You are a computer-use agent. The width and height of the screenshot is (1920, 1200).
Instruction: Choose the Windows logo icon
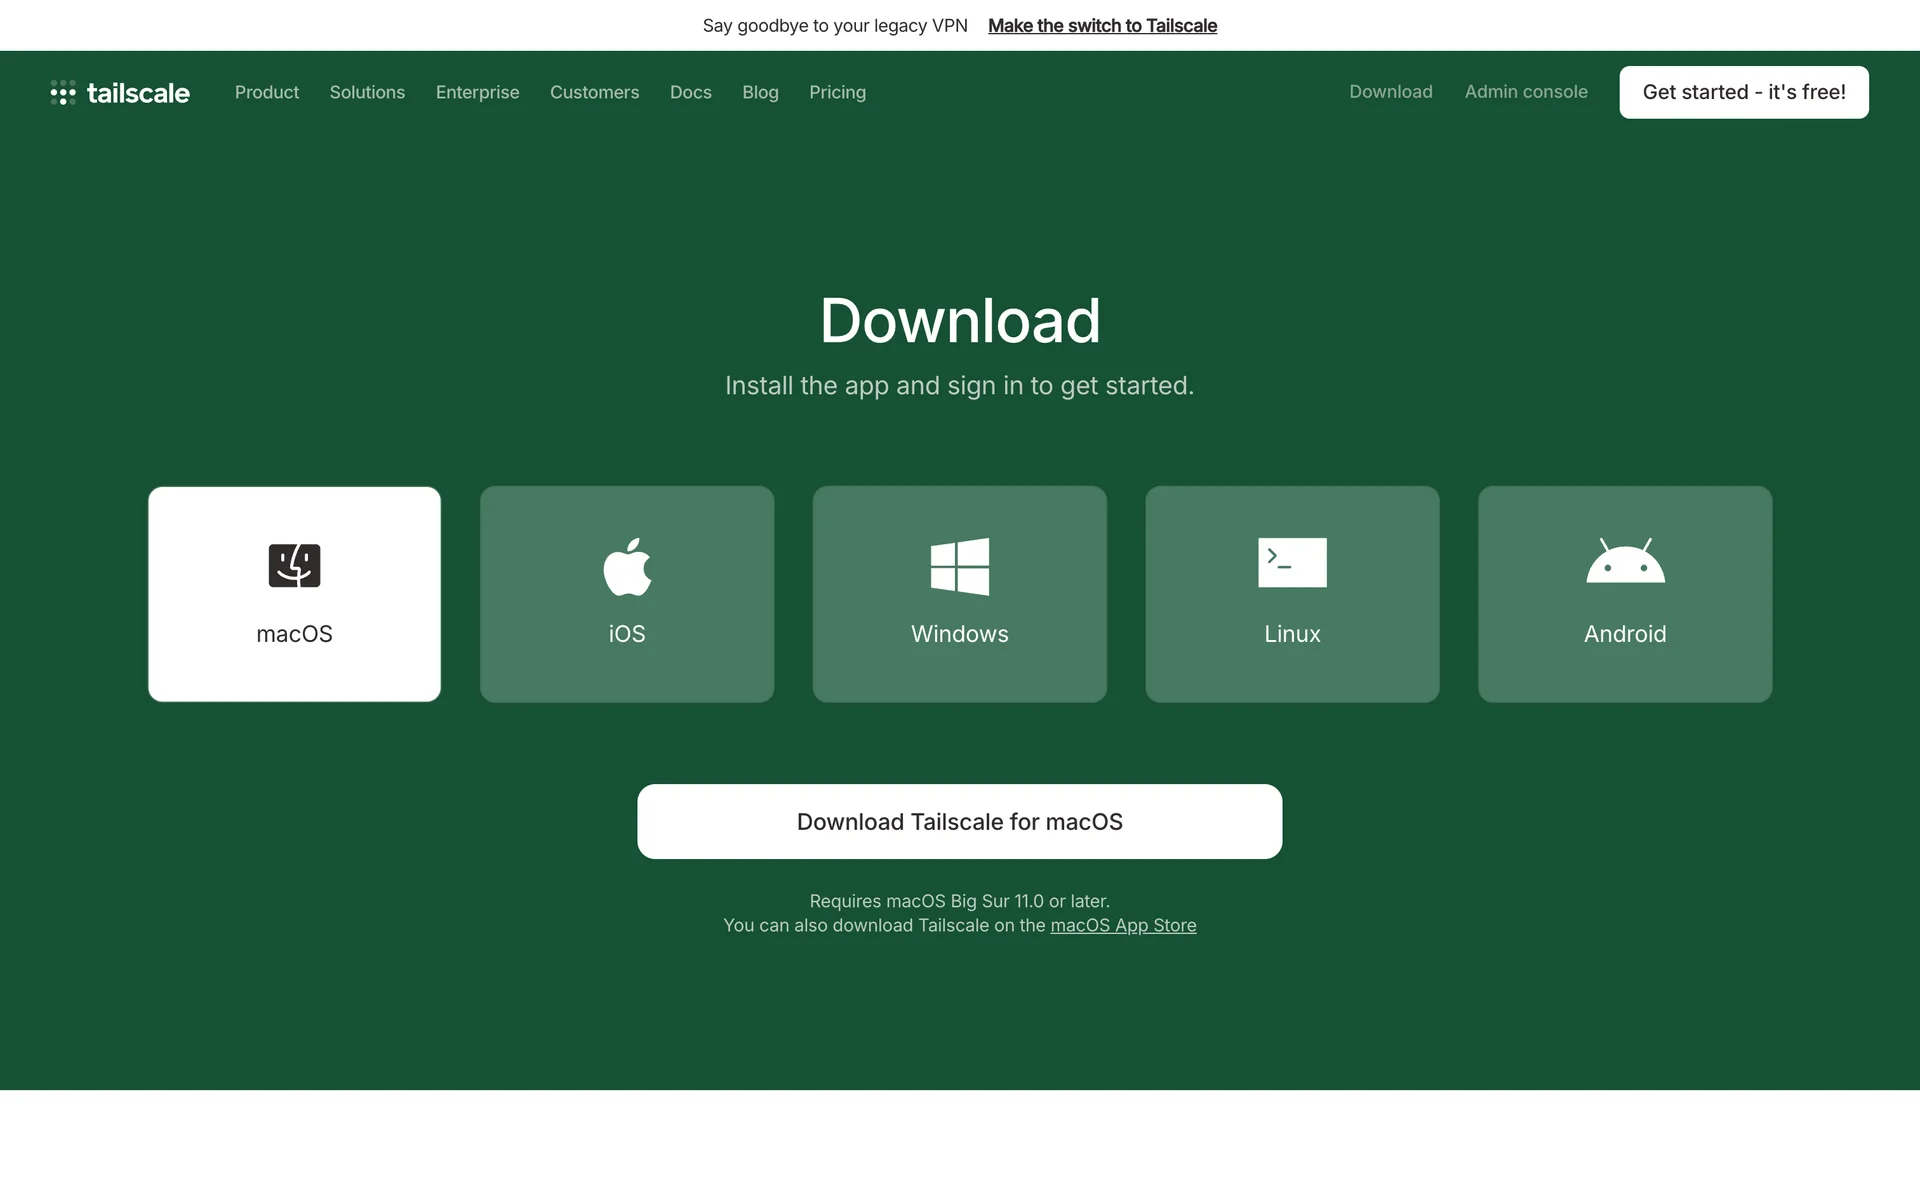tap(959, 566)
